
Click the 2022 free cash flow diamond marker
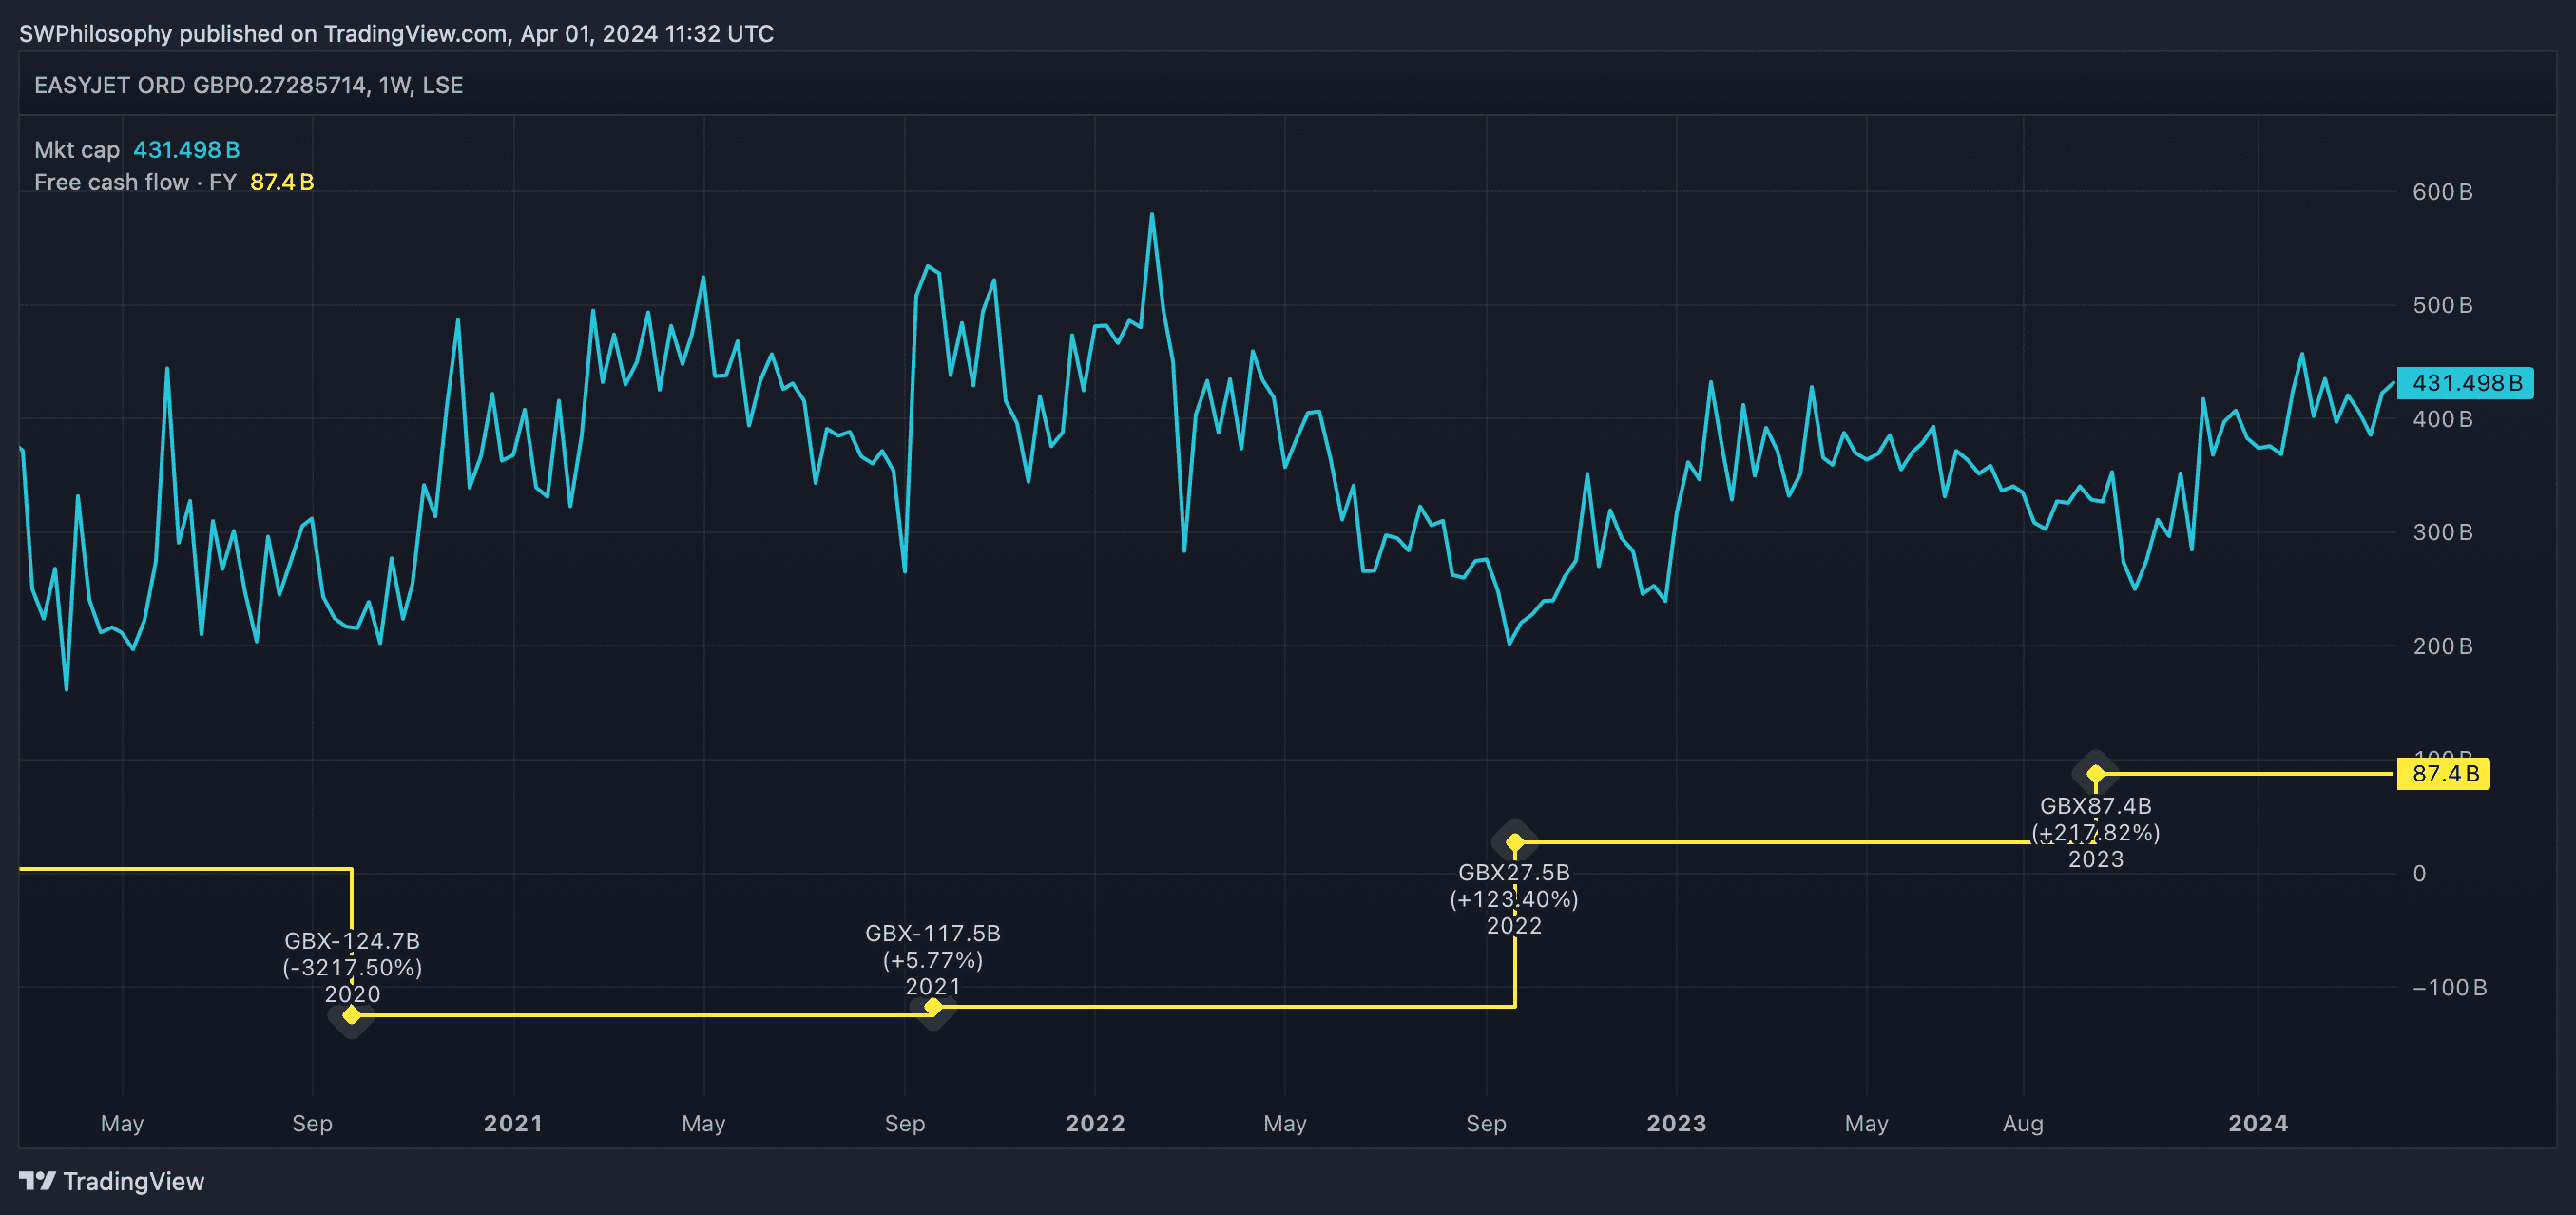click(1515, 842)
